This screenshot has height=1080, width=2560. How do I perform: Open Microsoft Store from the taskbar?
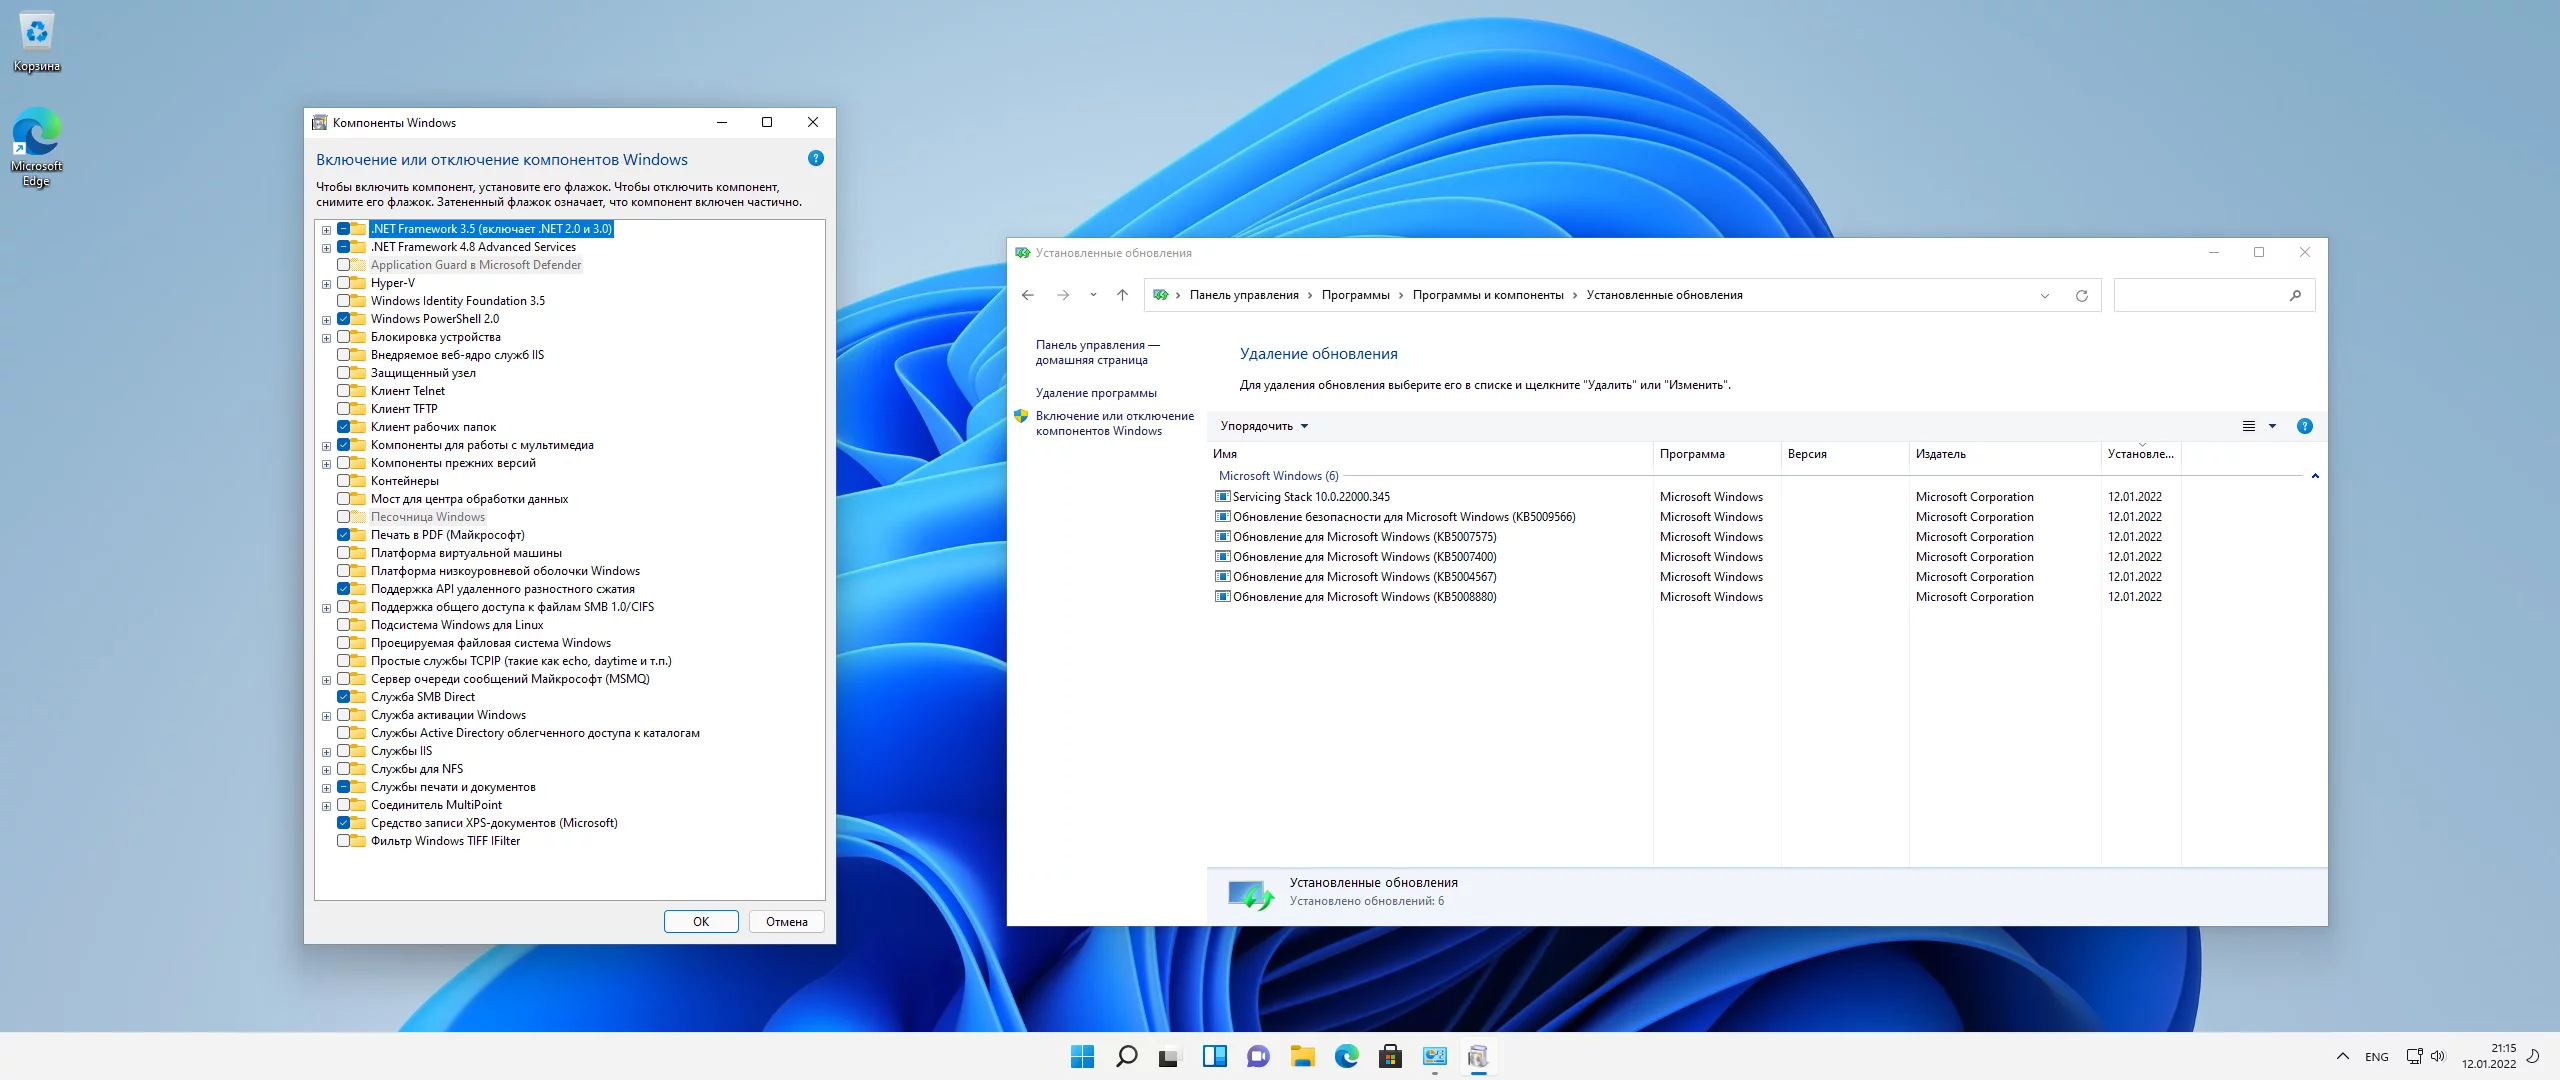(x=1390, y=1056)
